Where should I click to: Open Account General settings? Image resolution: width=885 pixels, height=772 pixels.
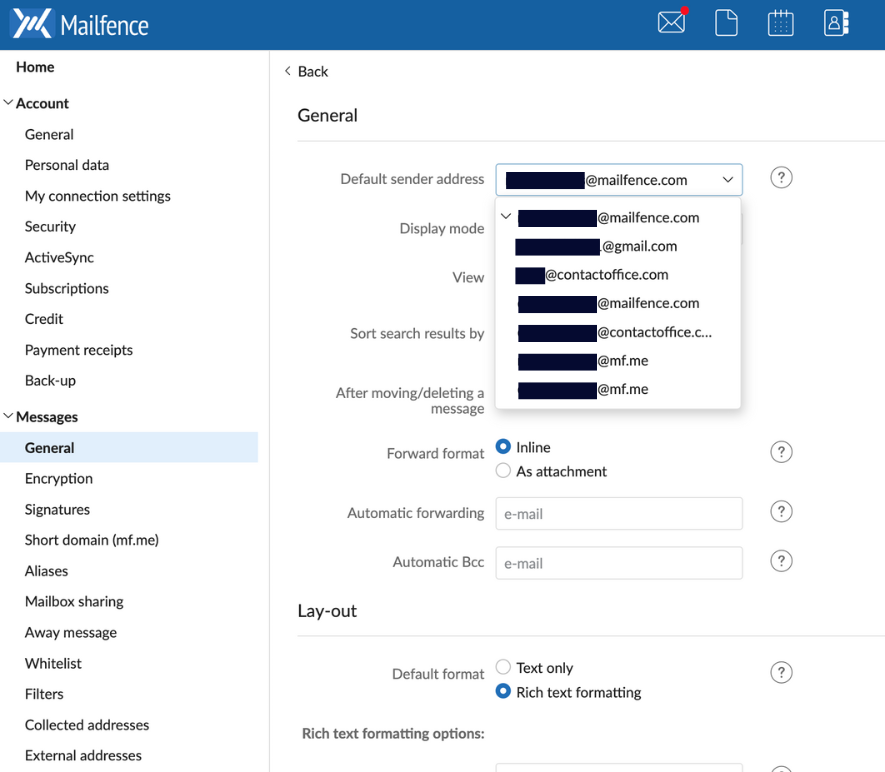(49, 134)
